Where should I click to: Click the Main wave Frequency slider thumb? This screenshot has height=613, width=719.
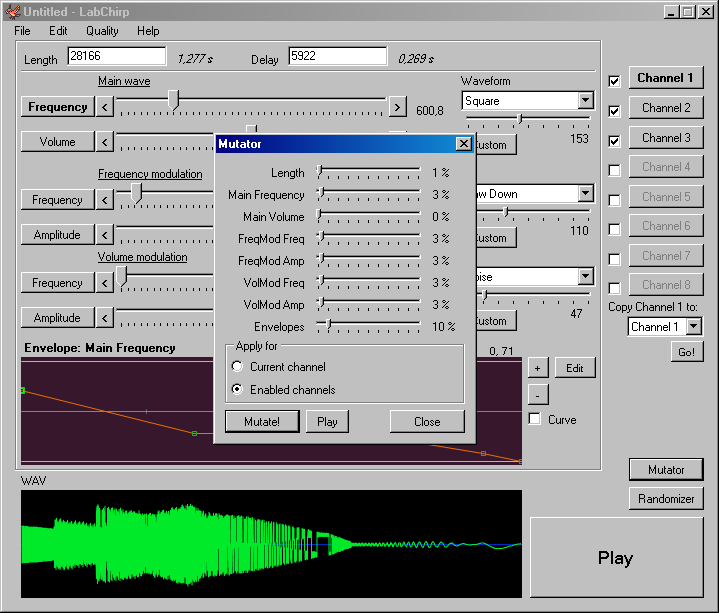[173, 100]
